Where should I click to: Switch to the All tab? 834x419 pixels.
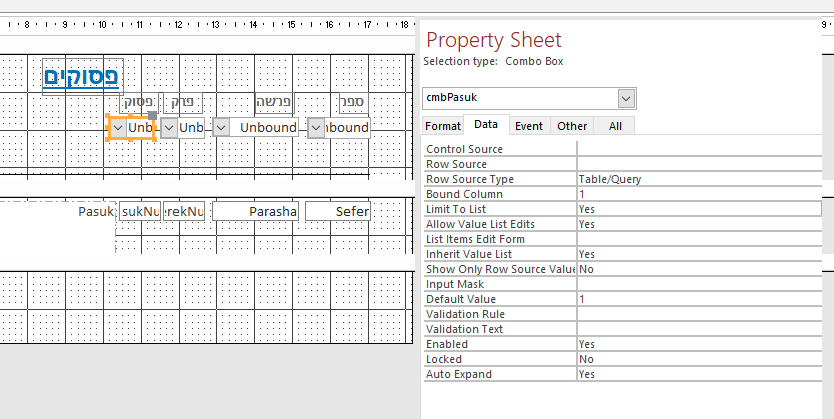[x=615, y=126]
